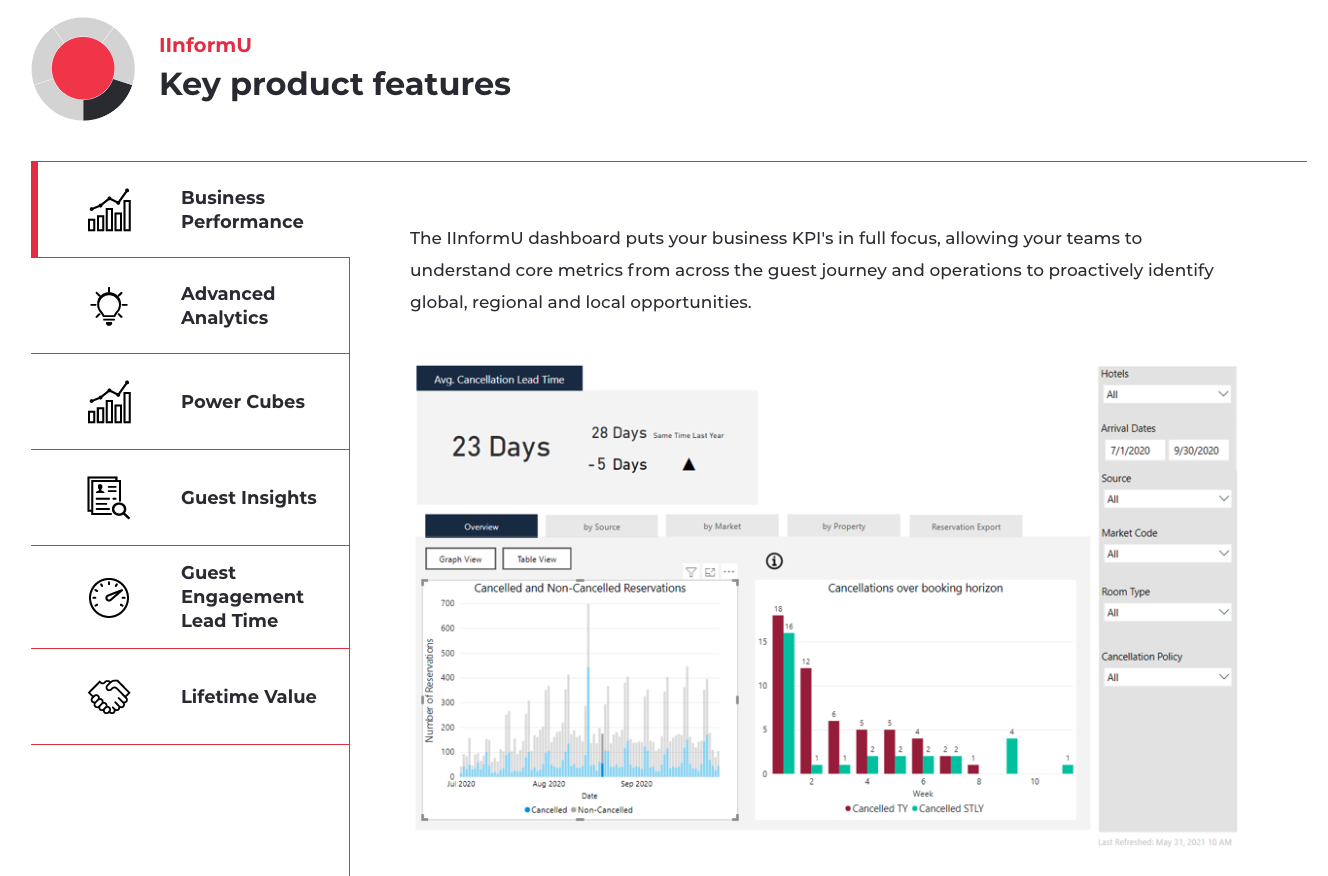Open the Lifetime Value tab
Screen dimensions: 1328x876
pyautogui.click(x=190, y=697)
